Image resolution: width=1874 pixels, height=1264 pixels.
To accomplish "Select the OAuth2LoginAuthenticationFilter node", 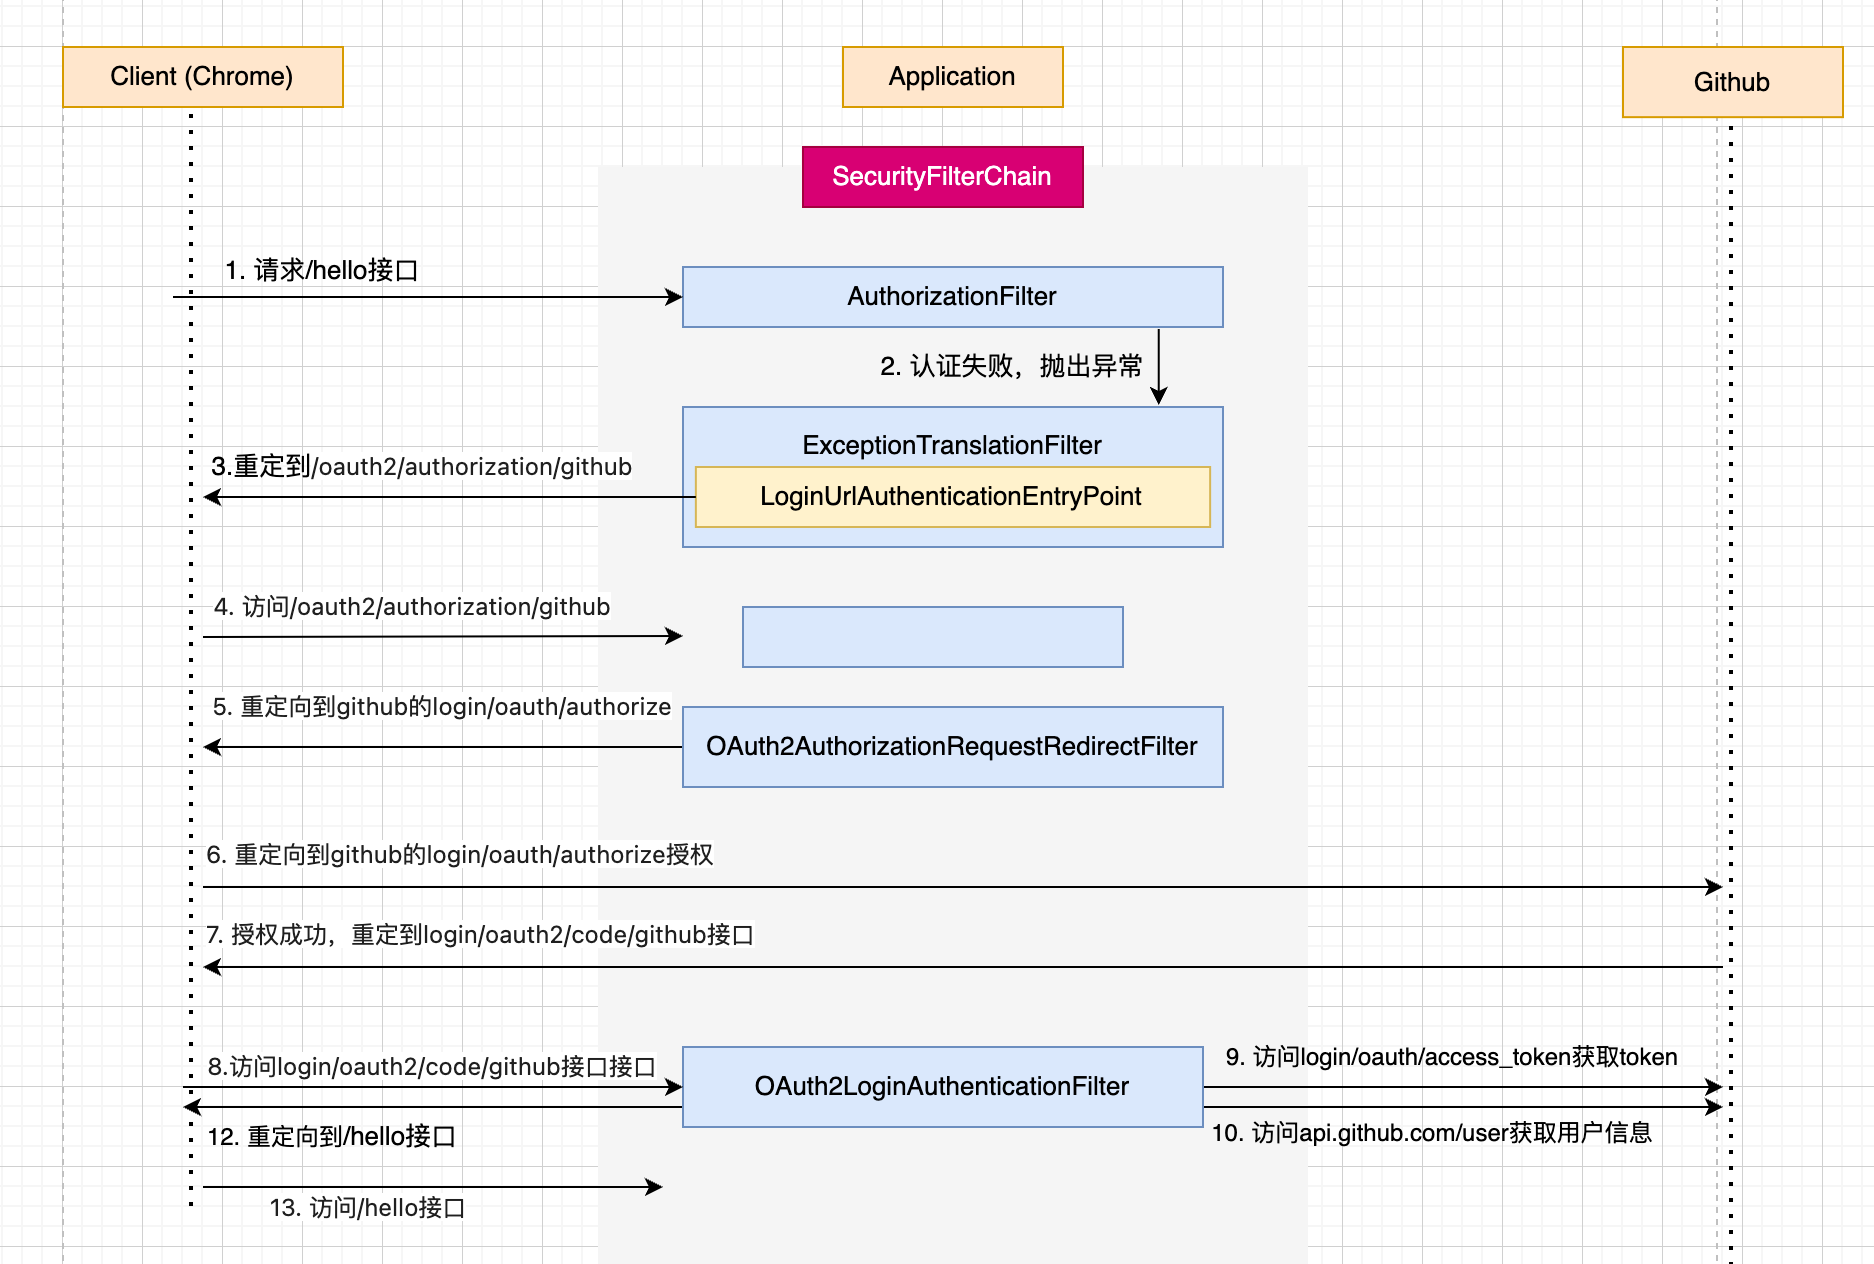I will pyautogui.click(x=941, y=1086).
